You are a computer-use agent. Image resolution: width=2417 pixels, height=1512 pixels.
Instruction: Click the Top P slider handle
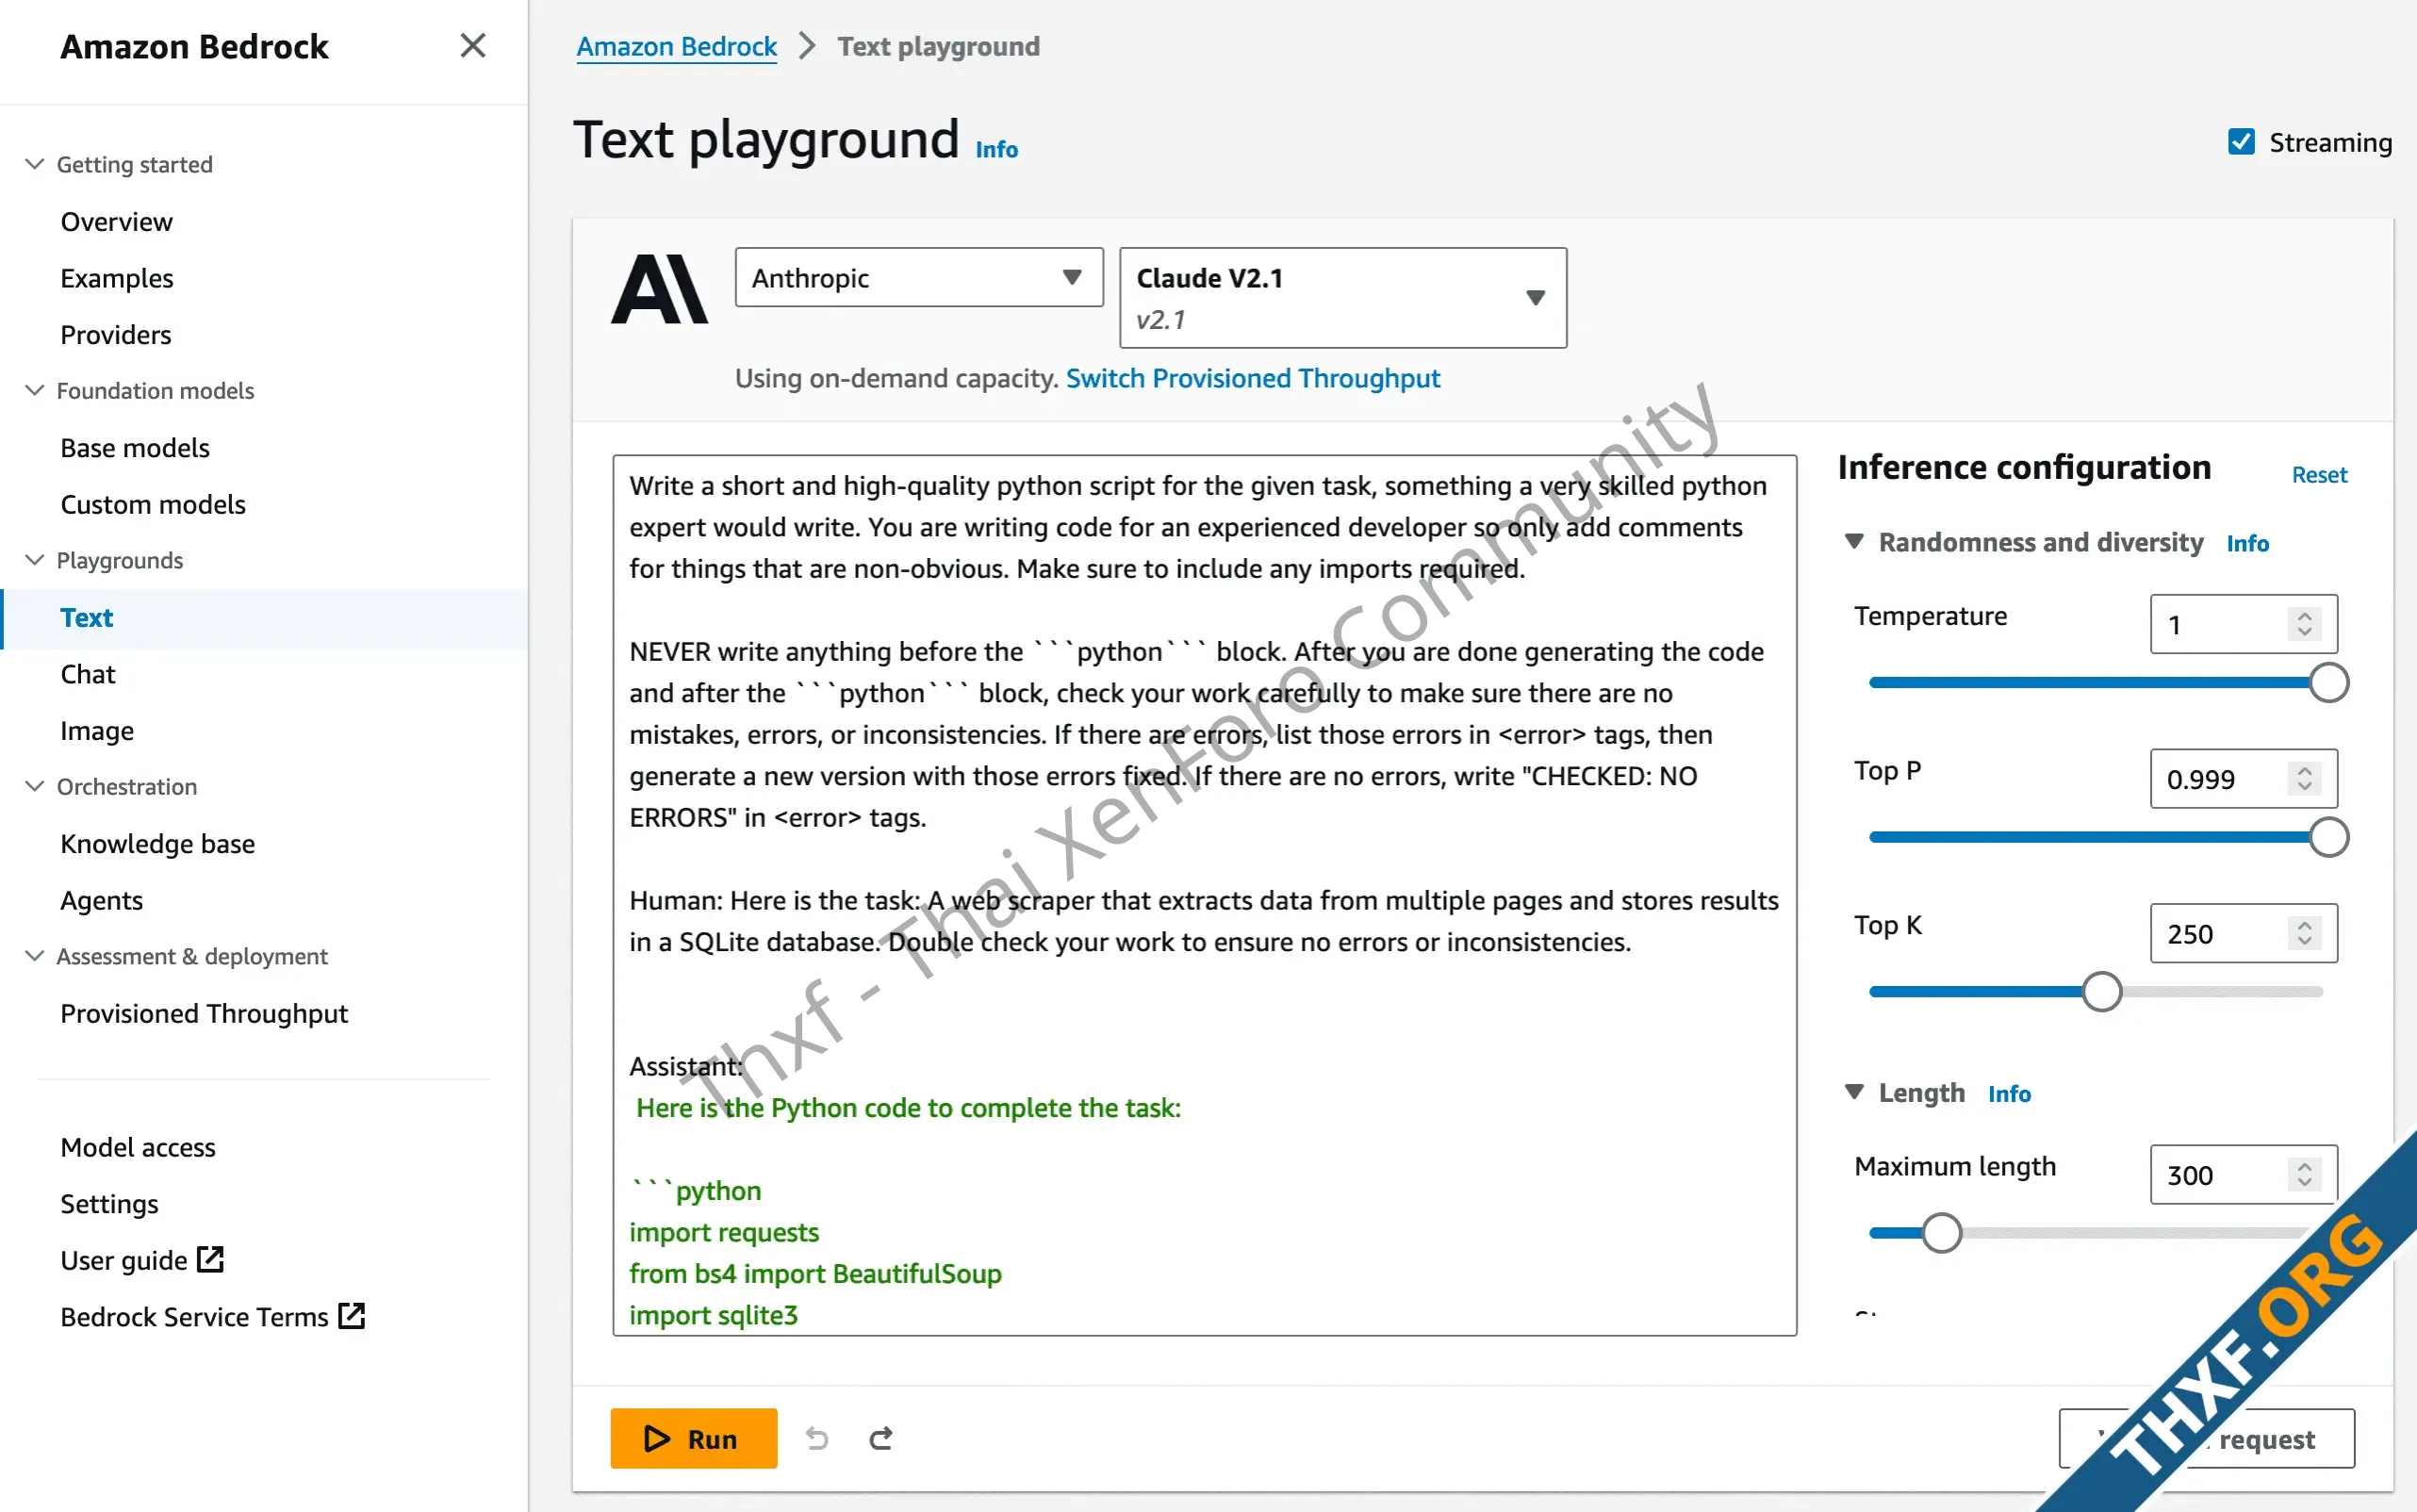2329,837
